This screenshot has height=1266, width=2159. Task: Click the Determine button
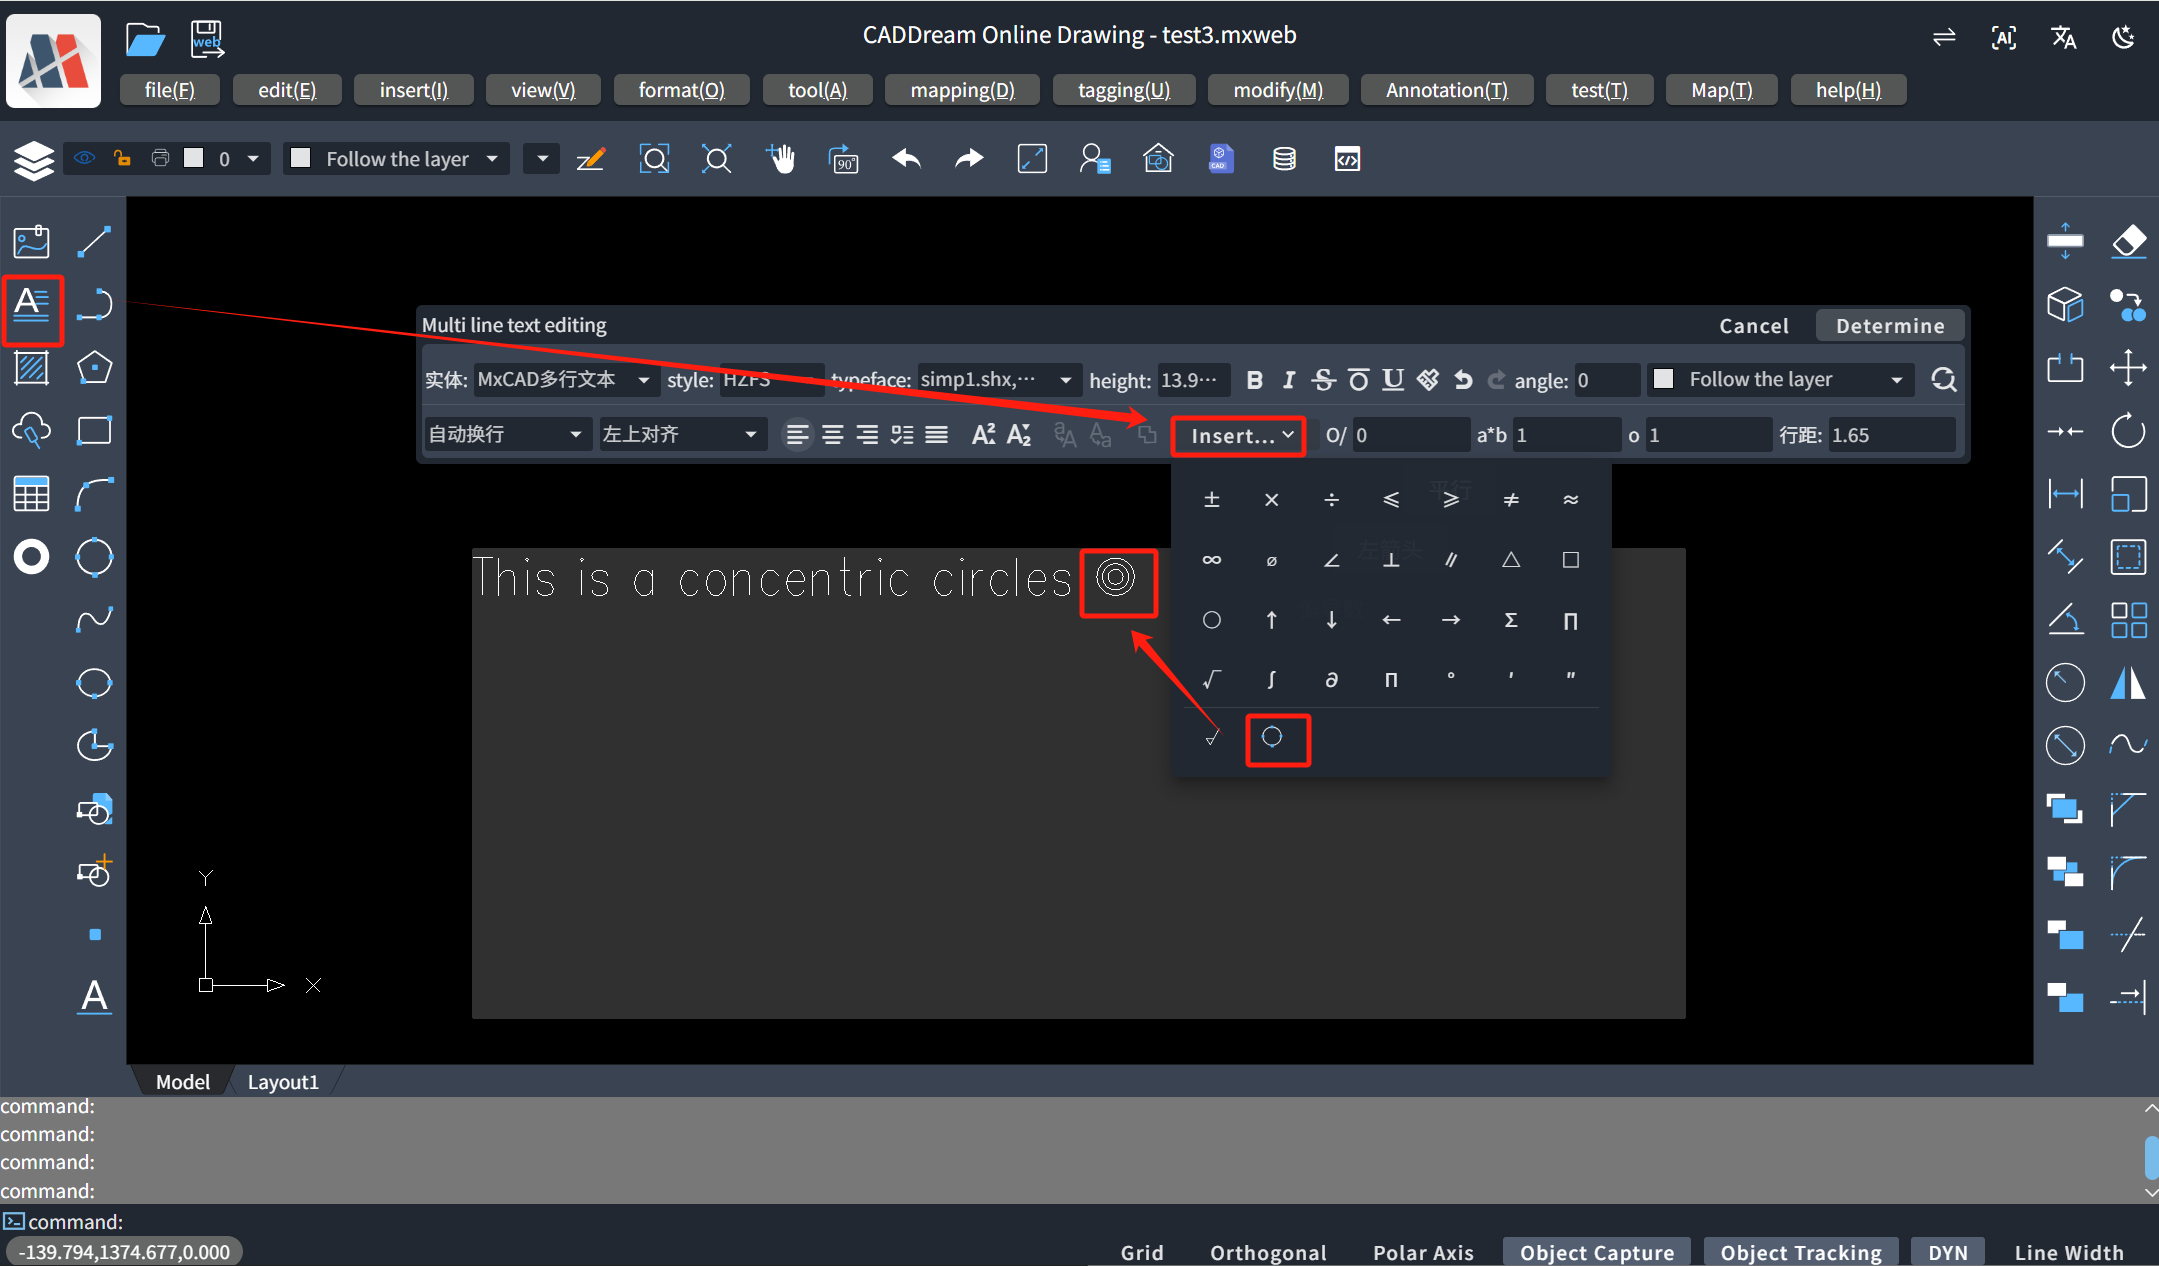tap(1889, 326)
